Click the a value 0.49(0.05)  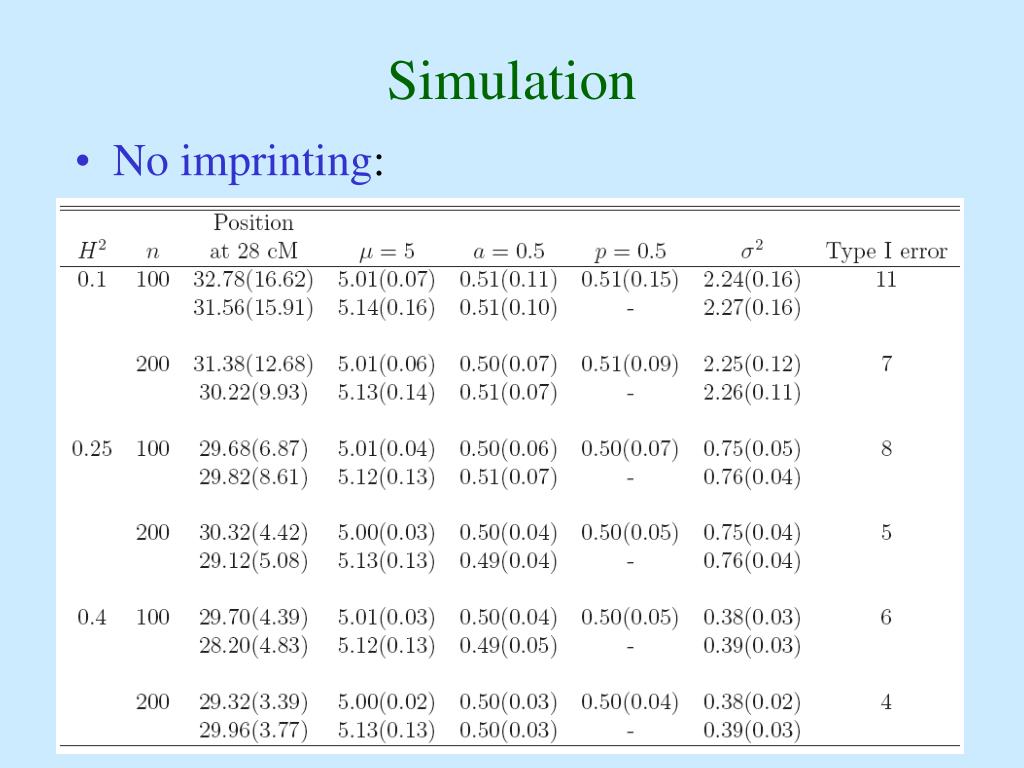tap(508, 646)
